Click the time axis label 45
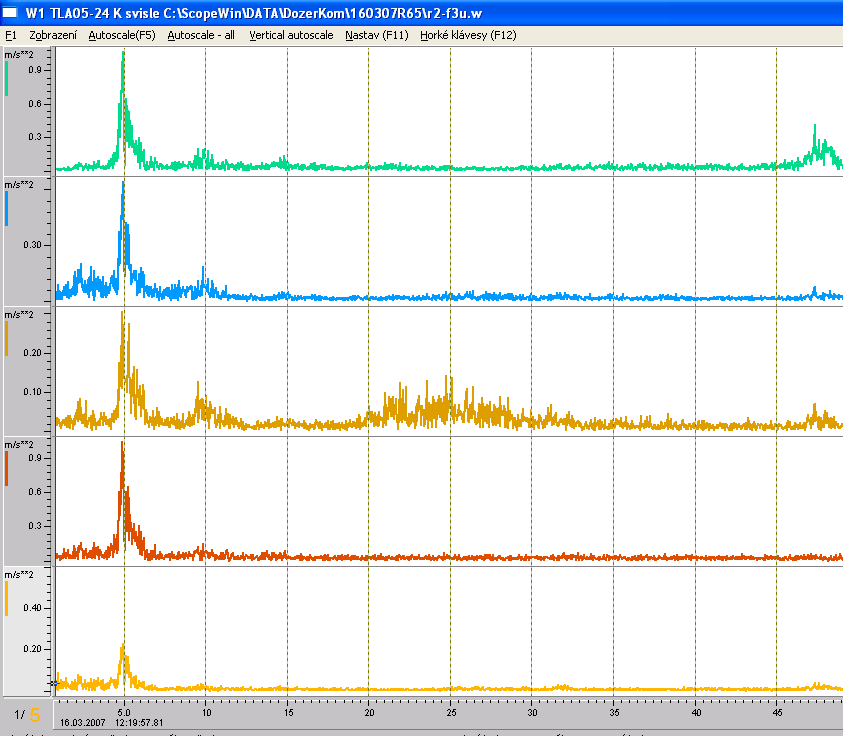843x736 pixels. pos(777,713)
